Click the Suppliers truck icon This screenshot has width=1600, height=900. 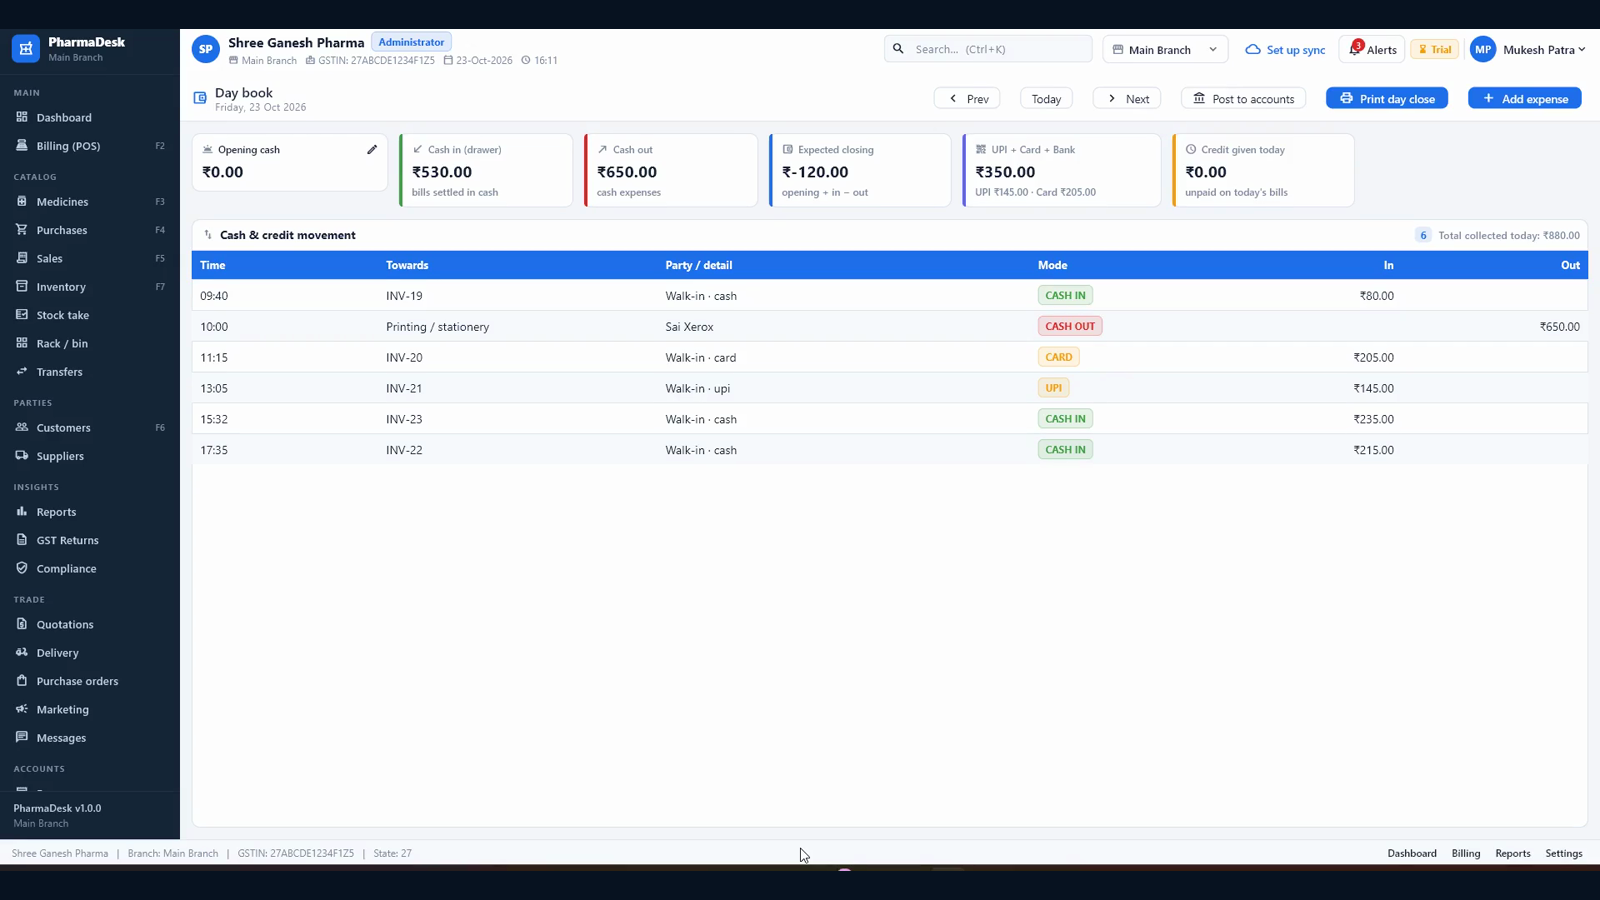point(22,455)
